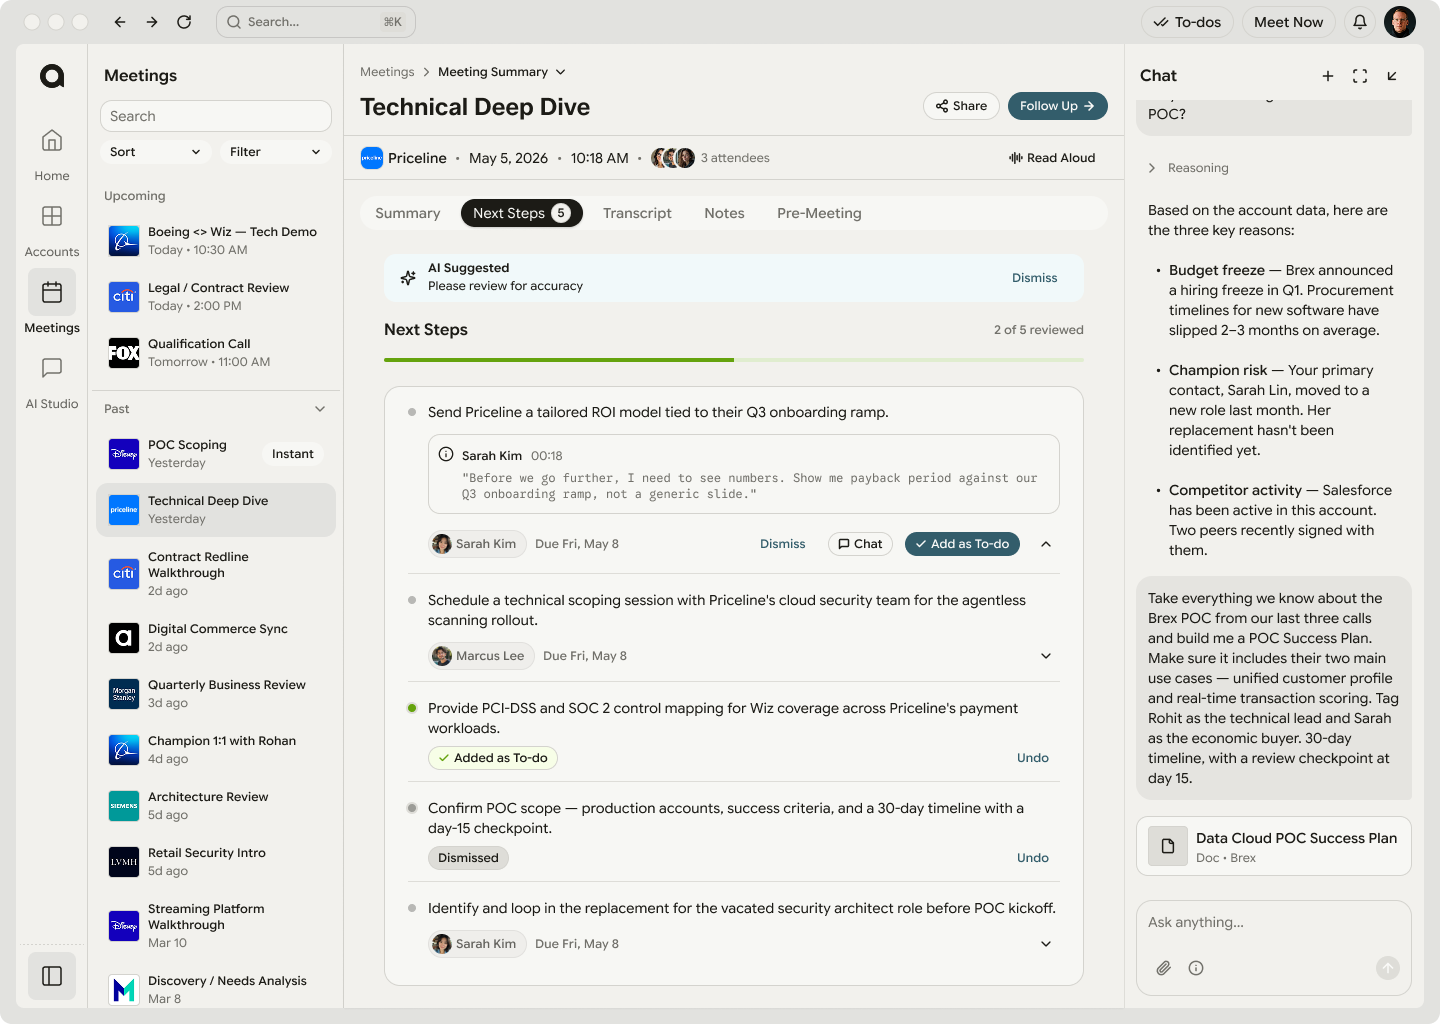Screen dimensions: 1440x1024
Task: Click the app logo at top left
Action: click(52, 76)
